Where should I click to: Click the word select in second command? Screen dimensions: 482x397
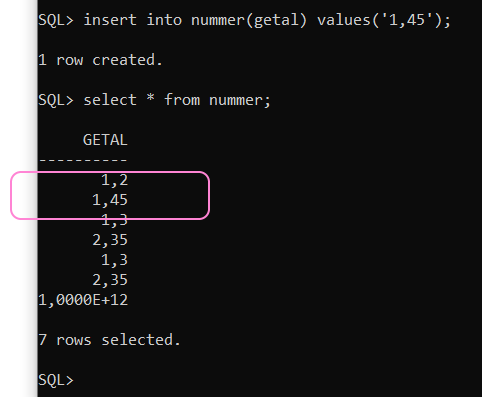(x=110, y=100)
